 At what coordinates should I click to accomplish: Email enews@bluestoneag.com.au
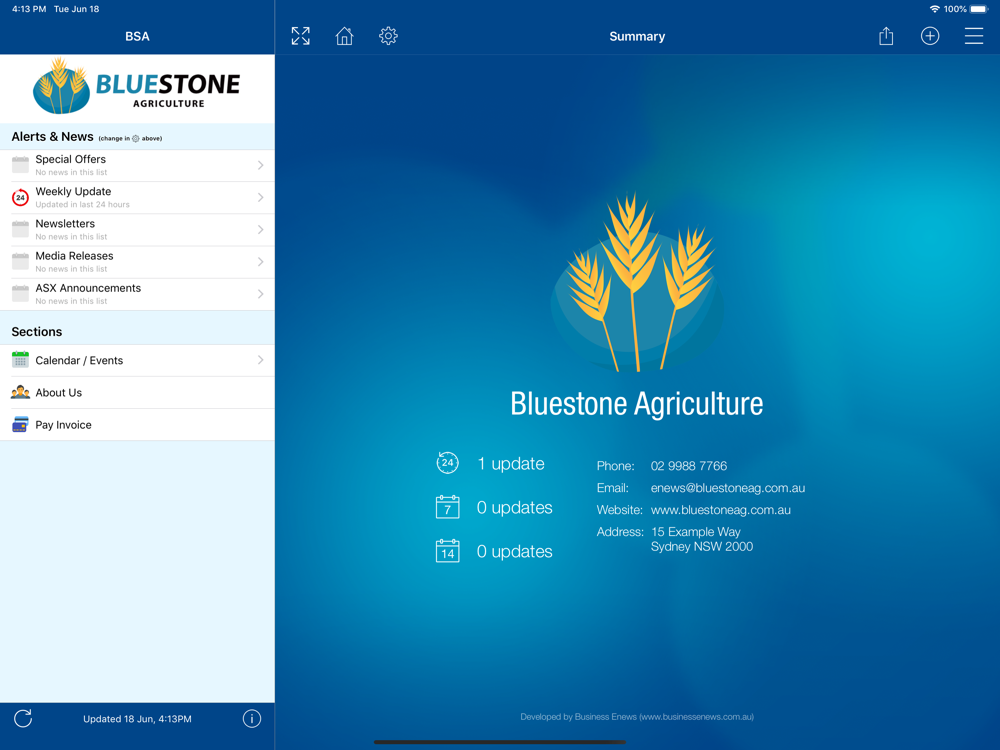[728, 488]
